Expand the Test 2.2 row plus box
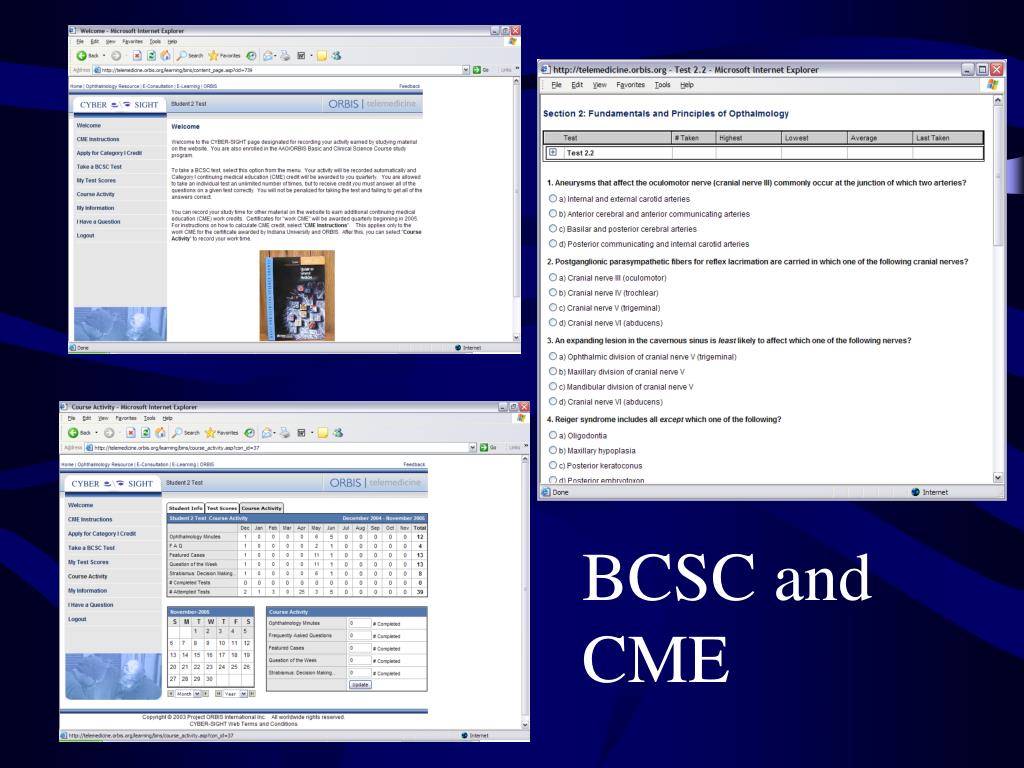The width and height of the screenshot is (1024, 768). point(552,152)
